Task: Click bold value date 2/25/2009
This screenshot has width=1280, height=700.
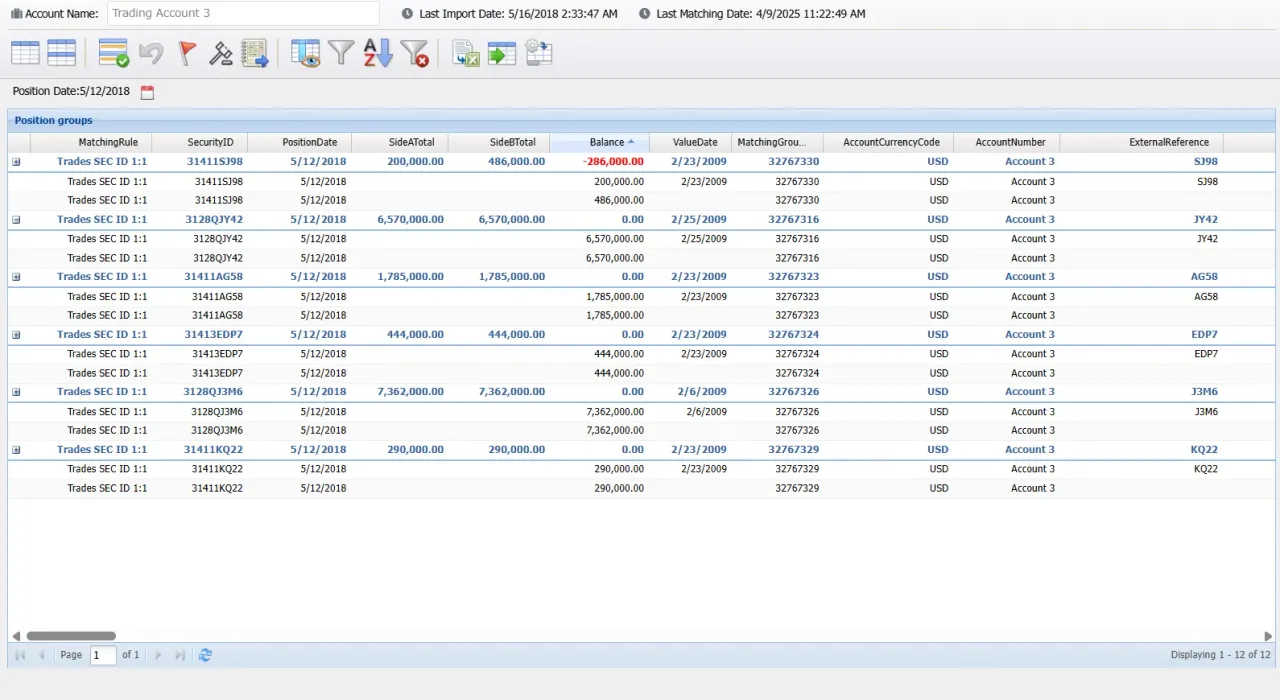Action: (x=699, y=220)
